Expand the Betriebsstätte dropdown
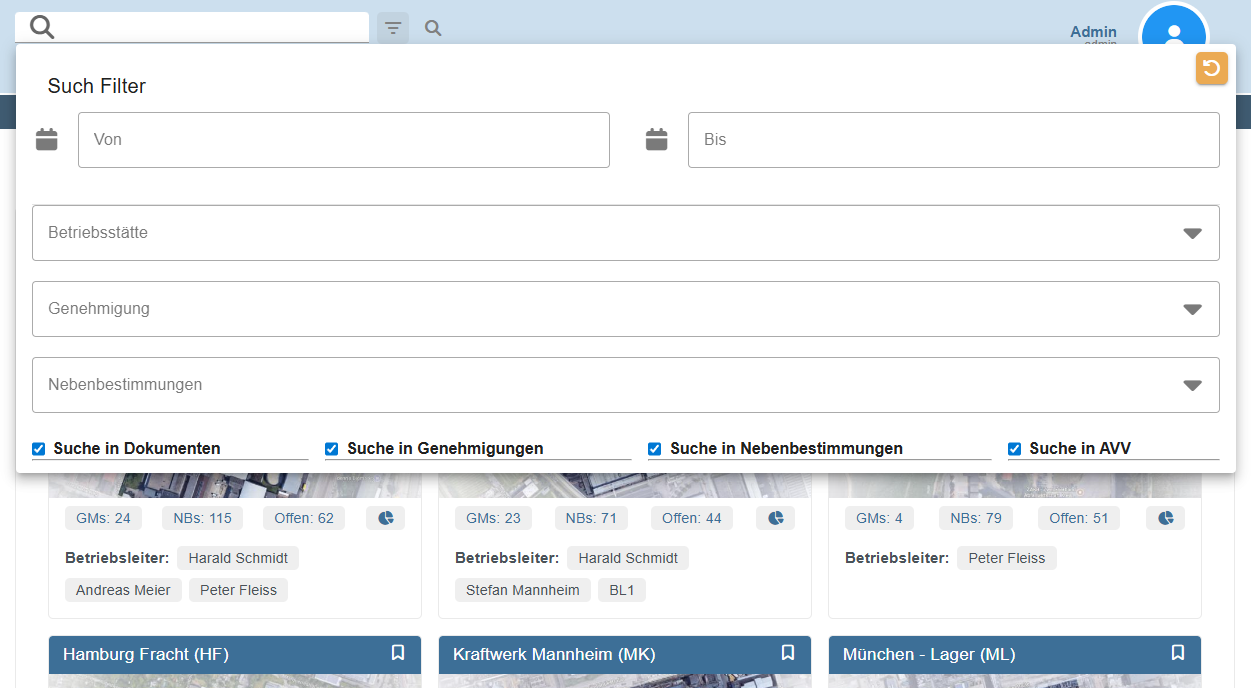This screenshot has height=688, width=1251. click(1192, 232)
